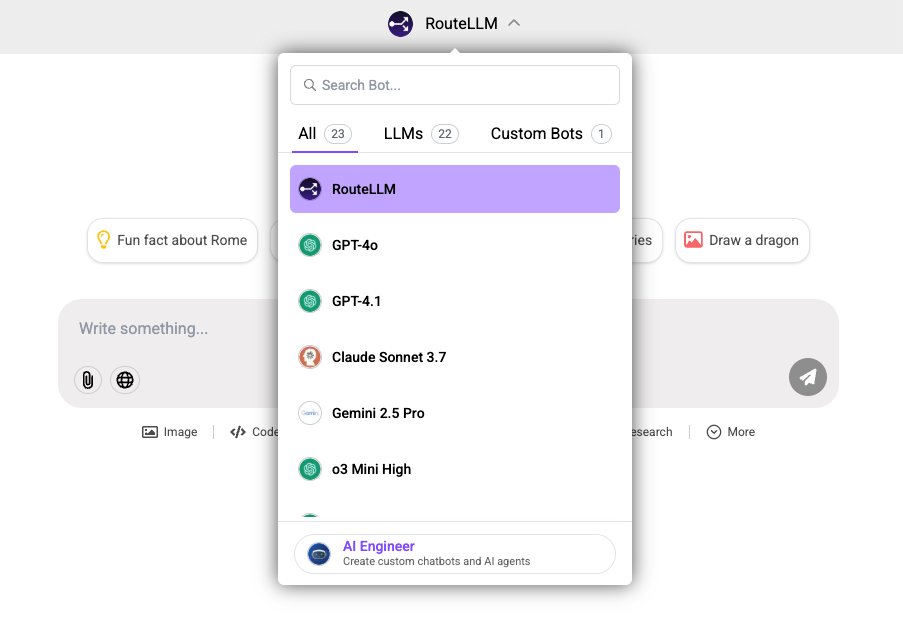
Task: Click the magnifier icon in Search Bot
Action: point(310,85)
